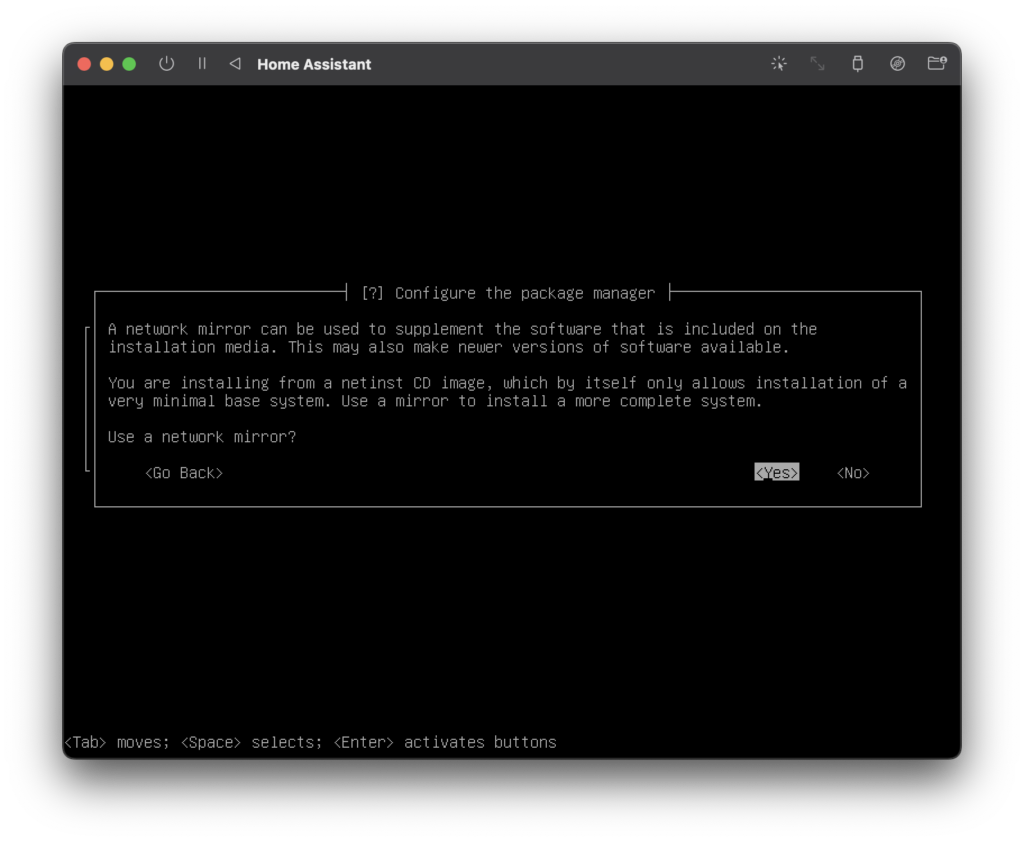Click the Home Assistant window title
1024x842 pixels.
tap(314, 64)
